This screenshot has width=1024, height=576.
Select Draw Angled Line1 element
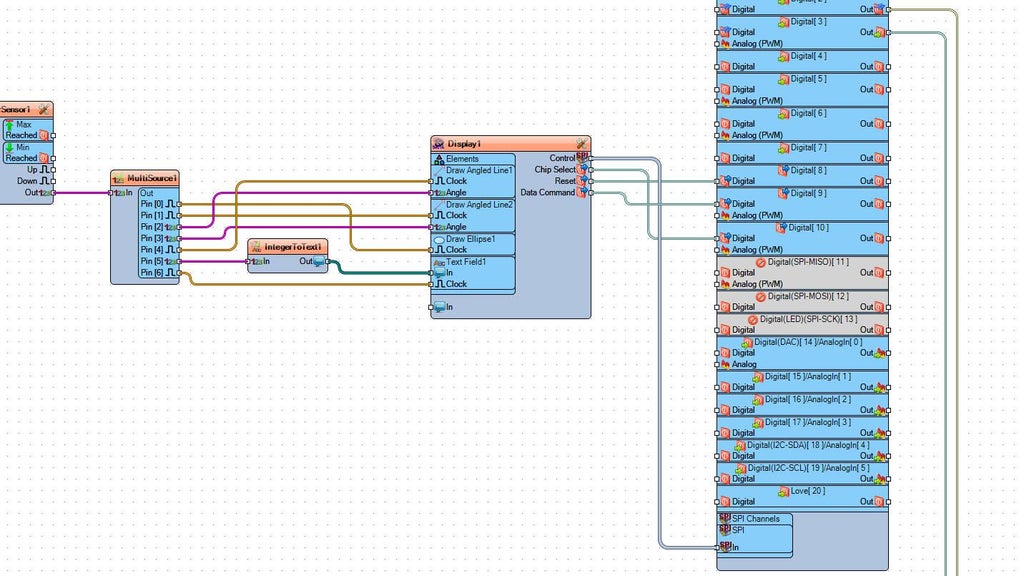click(473, 170)
